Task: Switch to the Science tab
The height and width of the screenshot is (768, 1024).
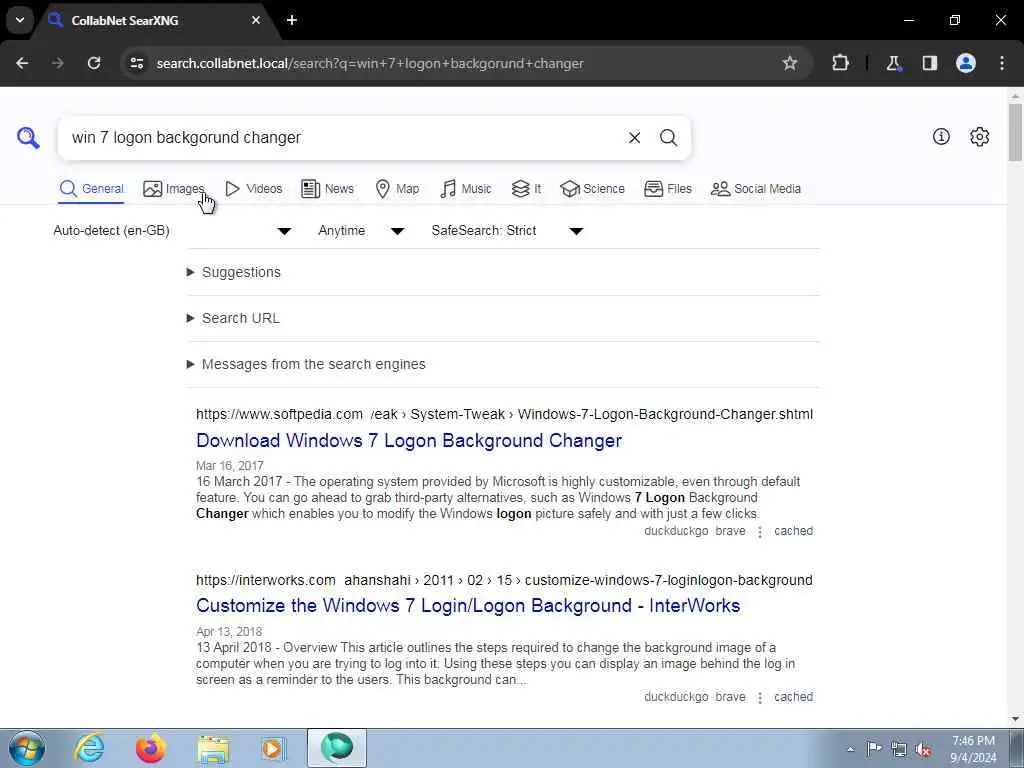Action: click(592, 189)
